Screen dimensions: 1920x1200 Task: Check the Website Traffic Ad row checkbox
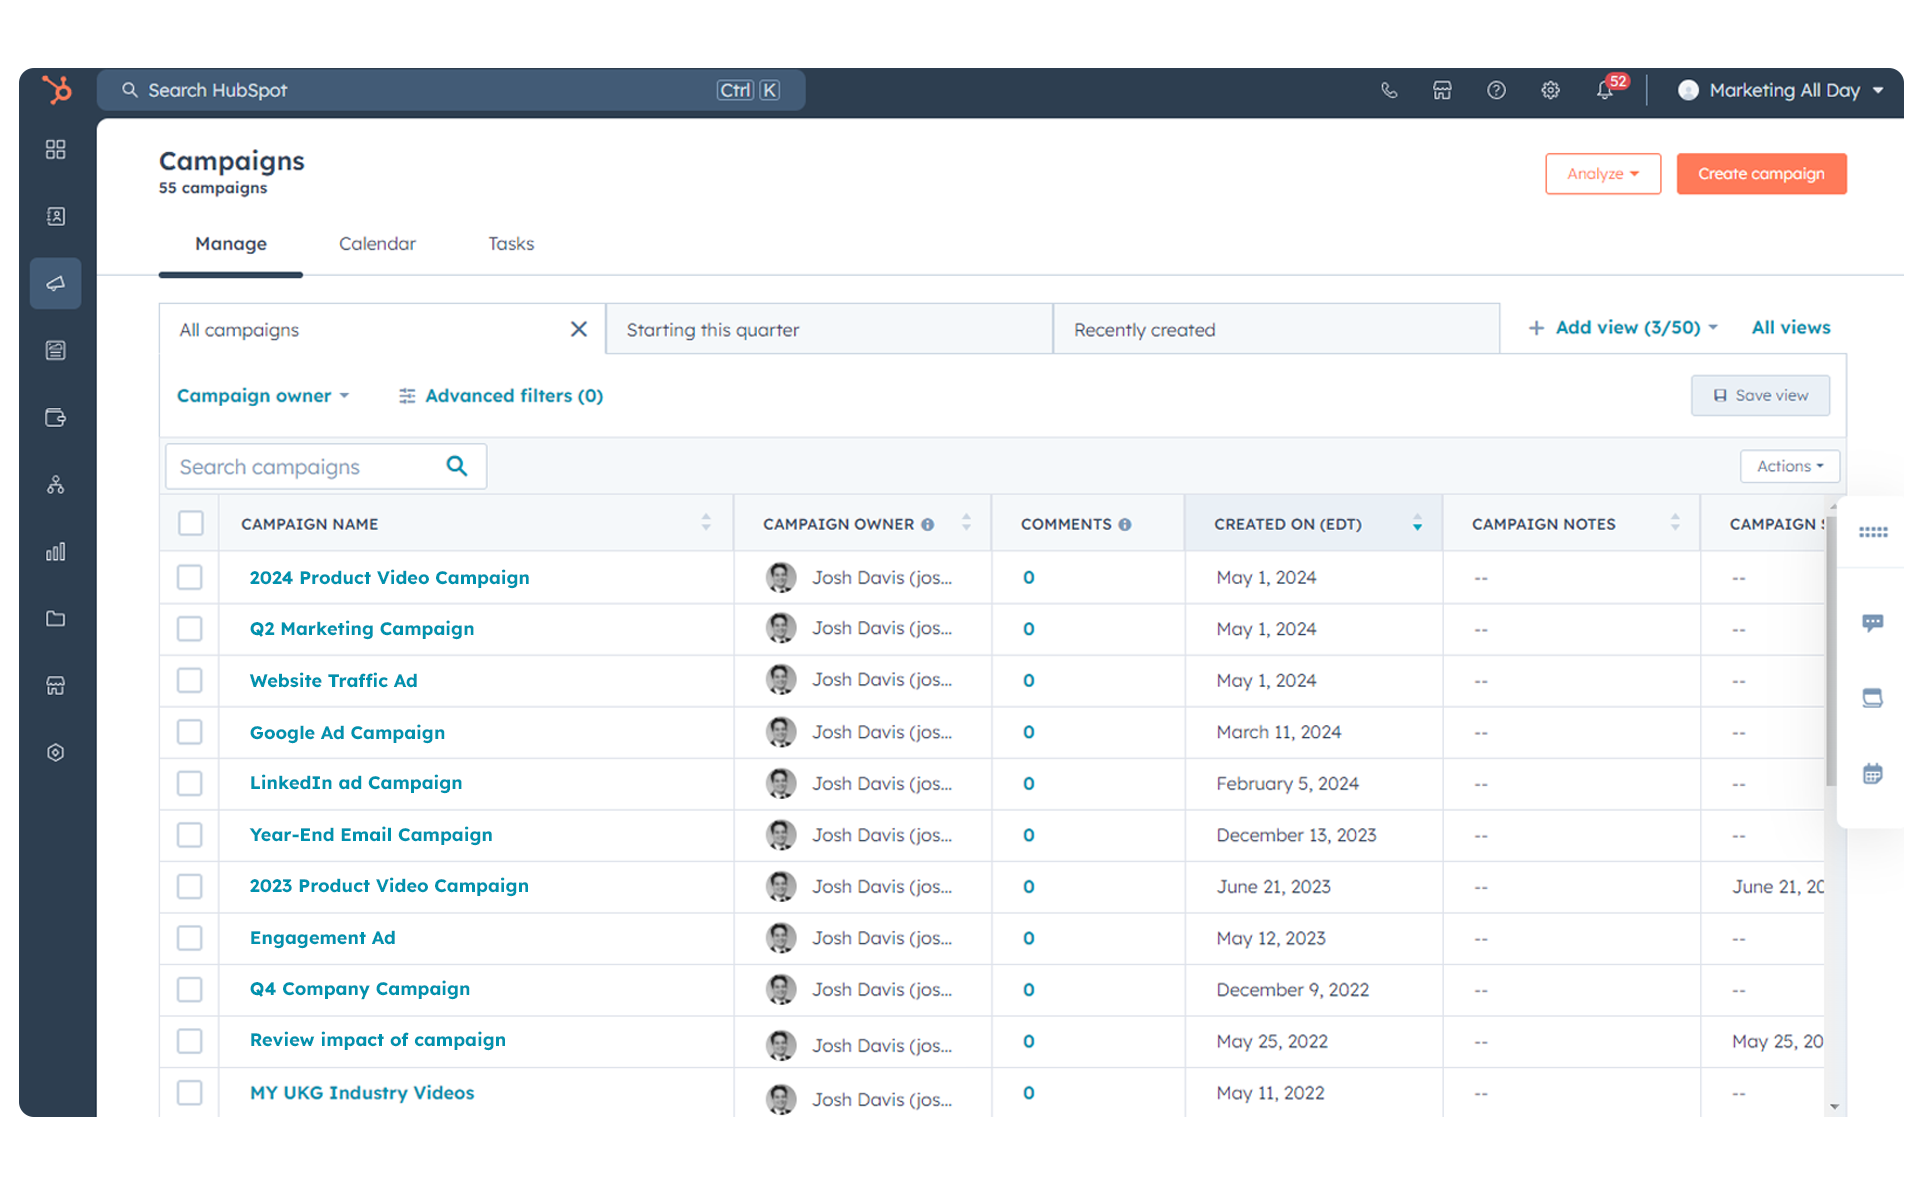click(x=190, y=680)
